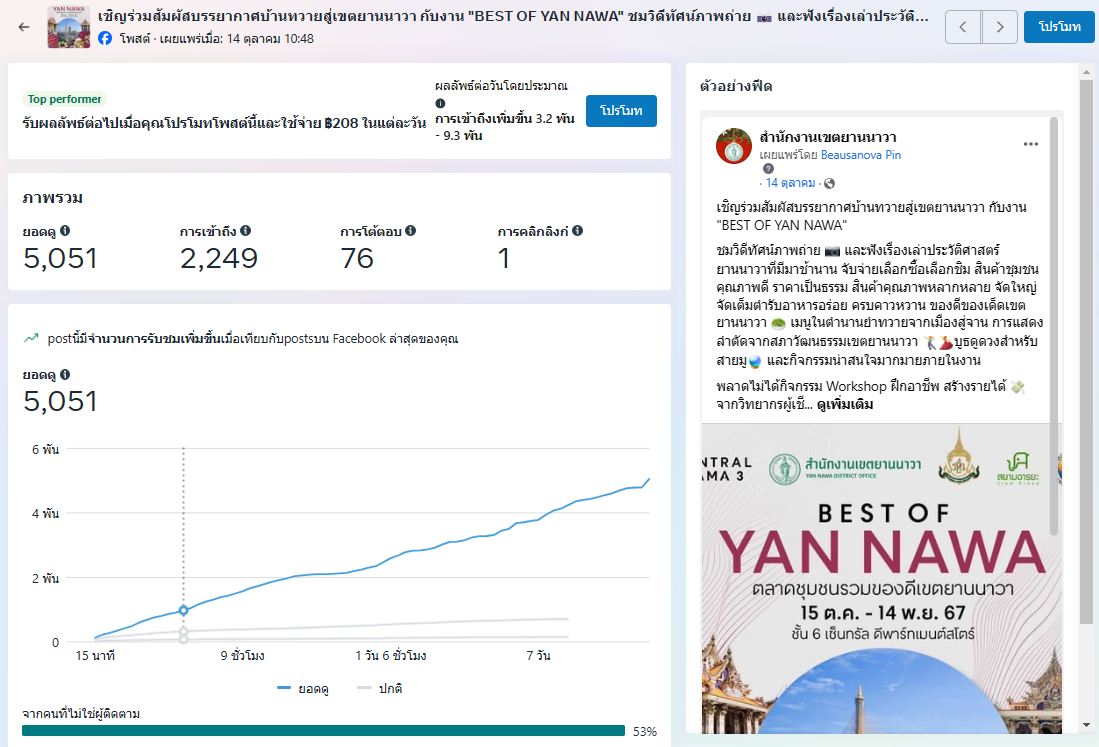Expand post text with ดูเพิ่มเติม

tap(845, 405)
